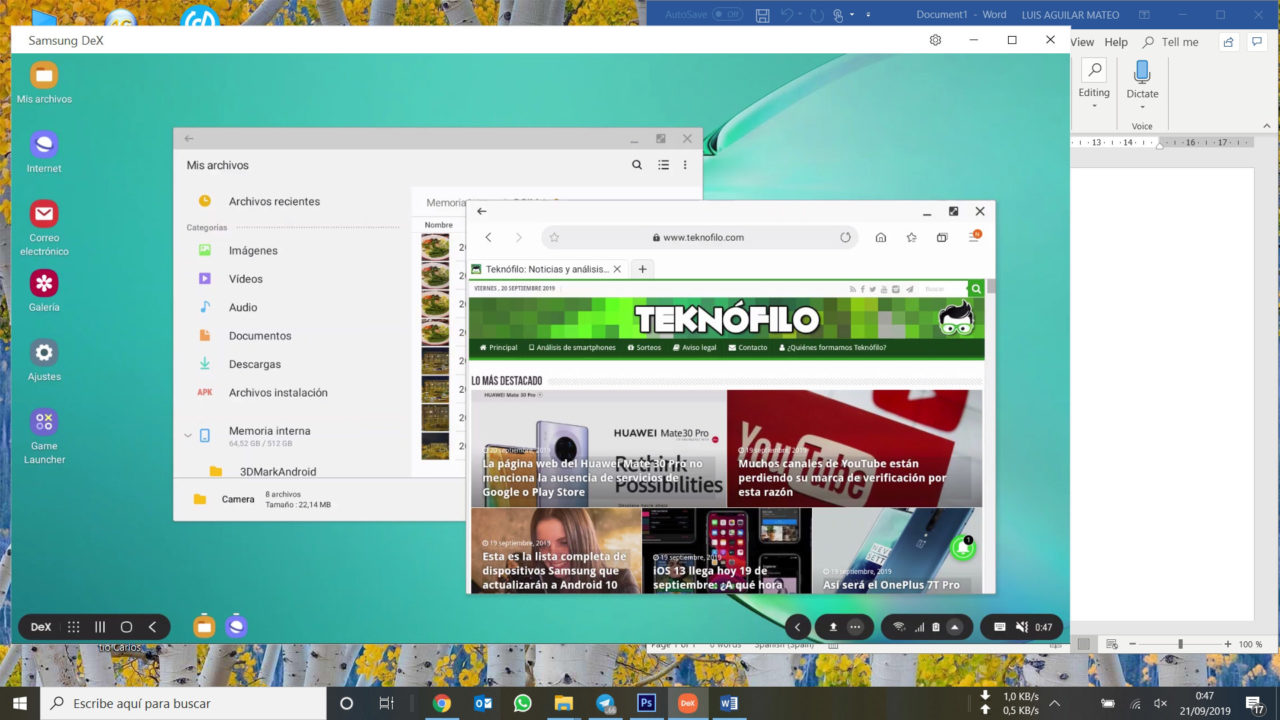Image resolution: width=1280 pixels, height=720 pixels.
Task: Open WhatsApp from Windows taskbar
Action: point(522,703)
